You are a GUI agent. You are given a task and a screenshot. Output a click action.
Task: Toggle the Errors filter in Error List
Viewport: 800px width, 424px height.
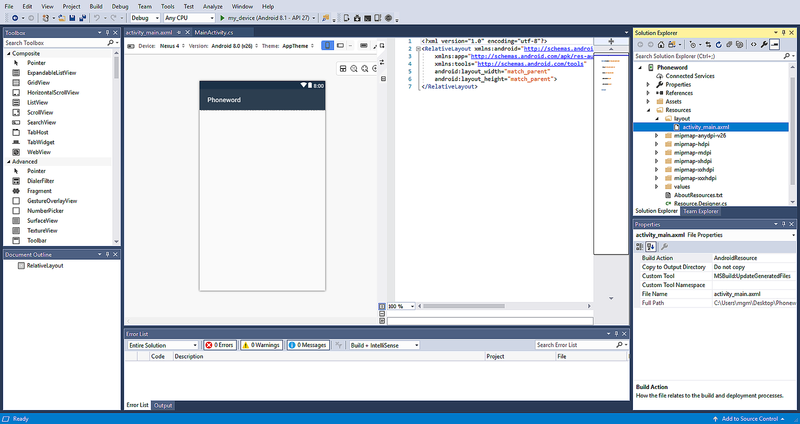tap(218, 345)
